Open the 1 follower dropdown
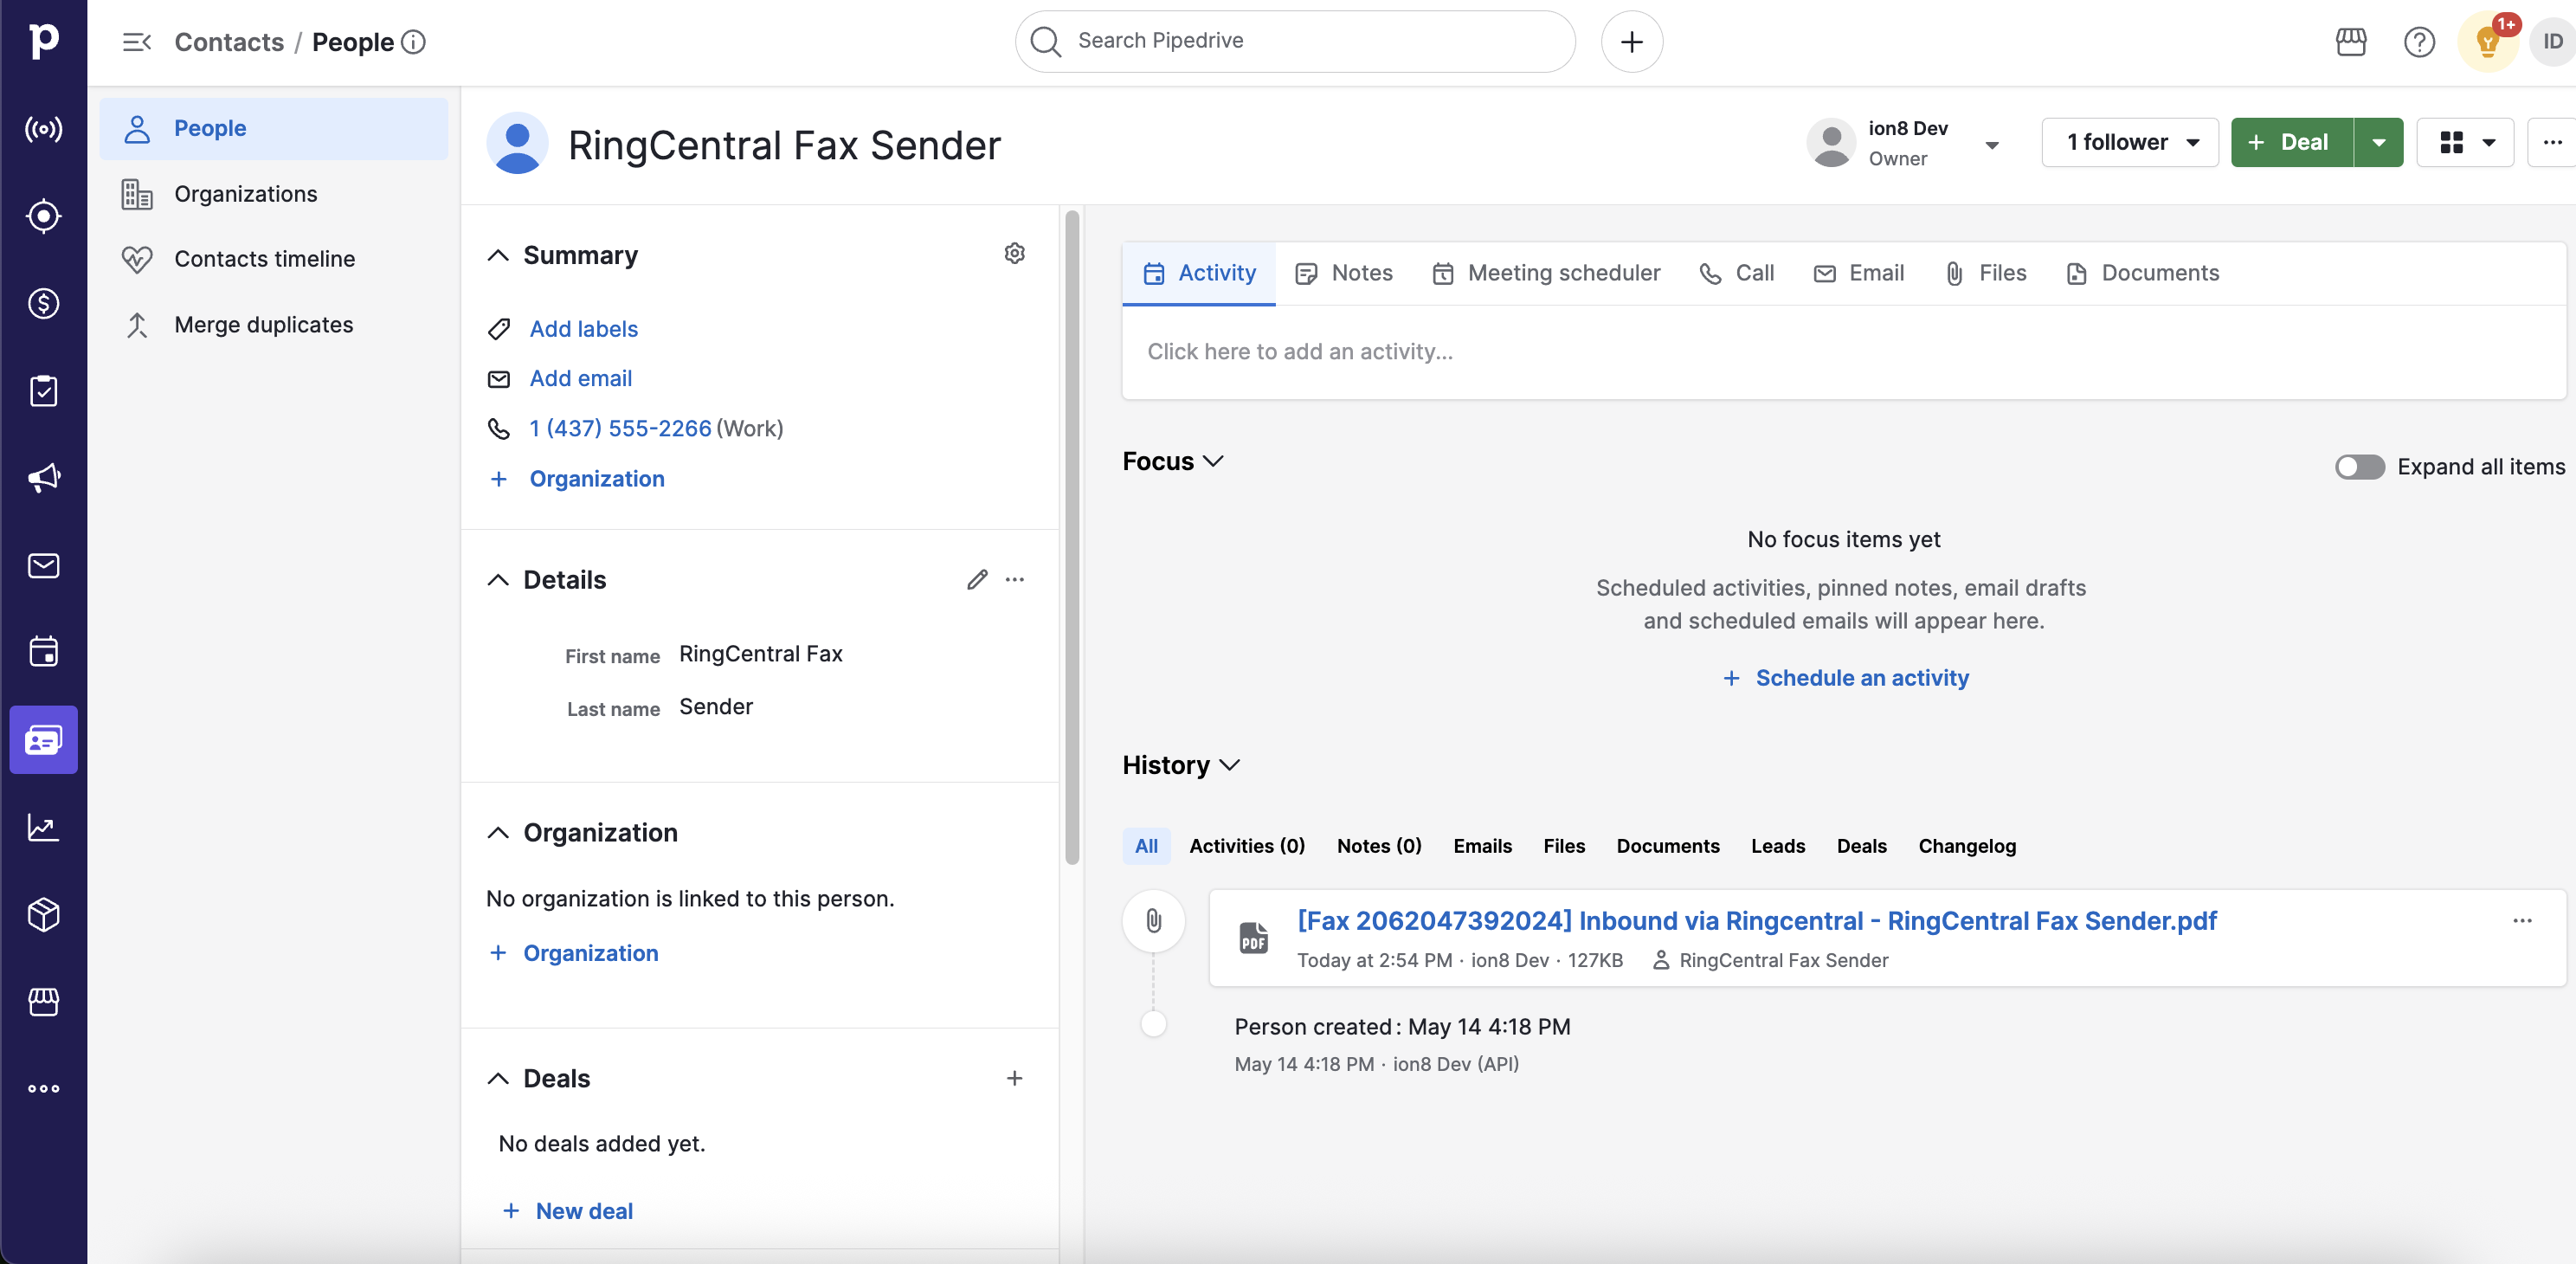Image resolution: width=2576 pixels, height=1264 pixels. pyautogui.click(x=2130, y=142)
